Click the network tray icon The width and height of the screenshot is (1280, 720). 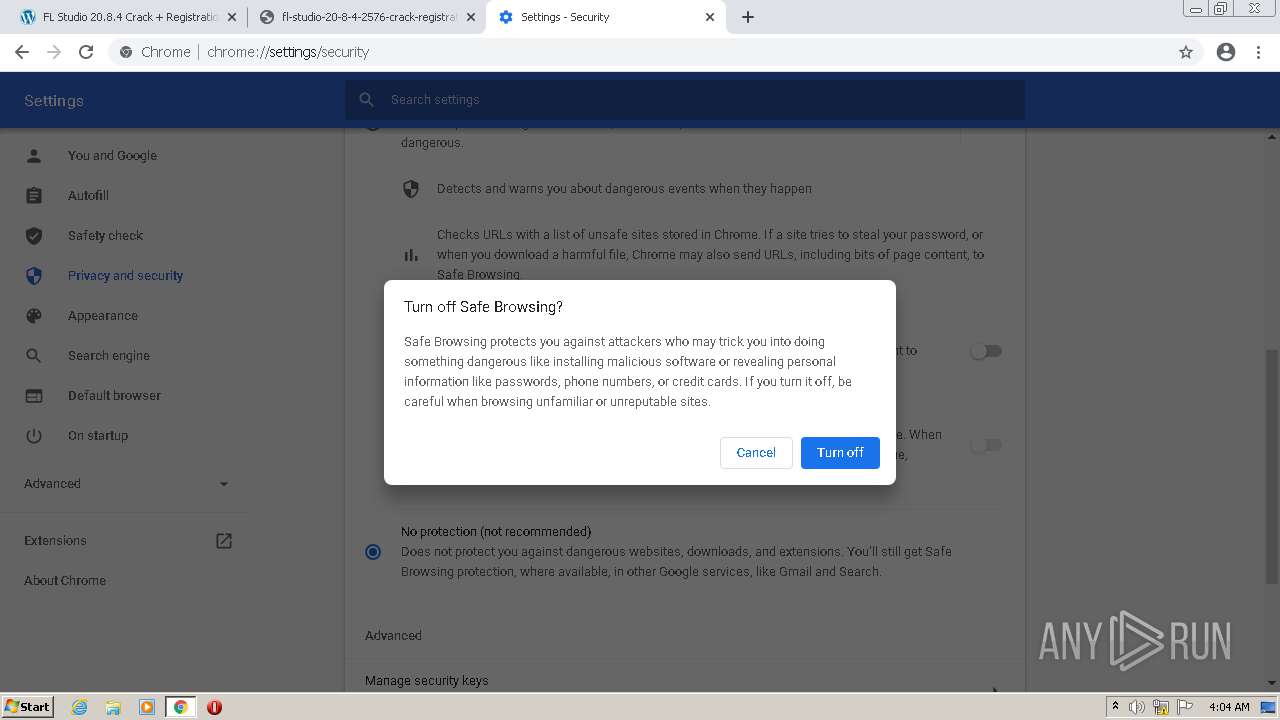point(1161,707)
